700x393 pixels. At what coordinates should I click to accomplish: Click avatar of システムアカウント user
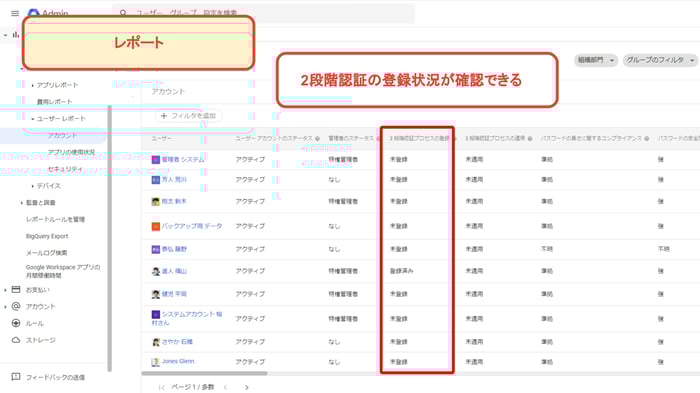[155, 314]
